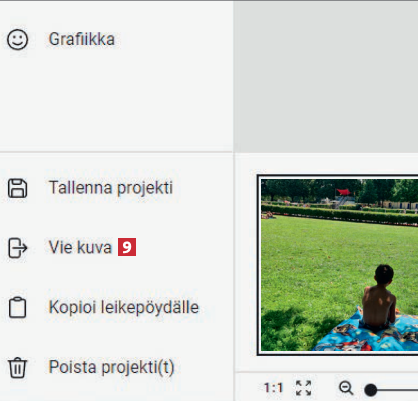The image size is (418, 401).
Task: Click the red flag in the photo
Action: (343, 192)
